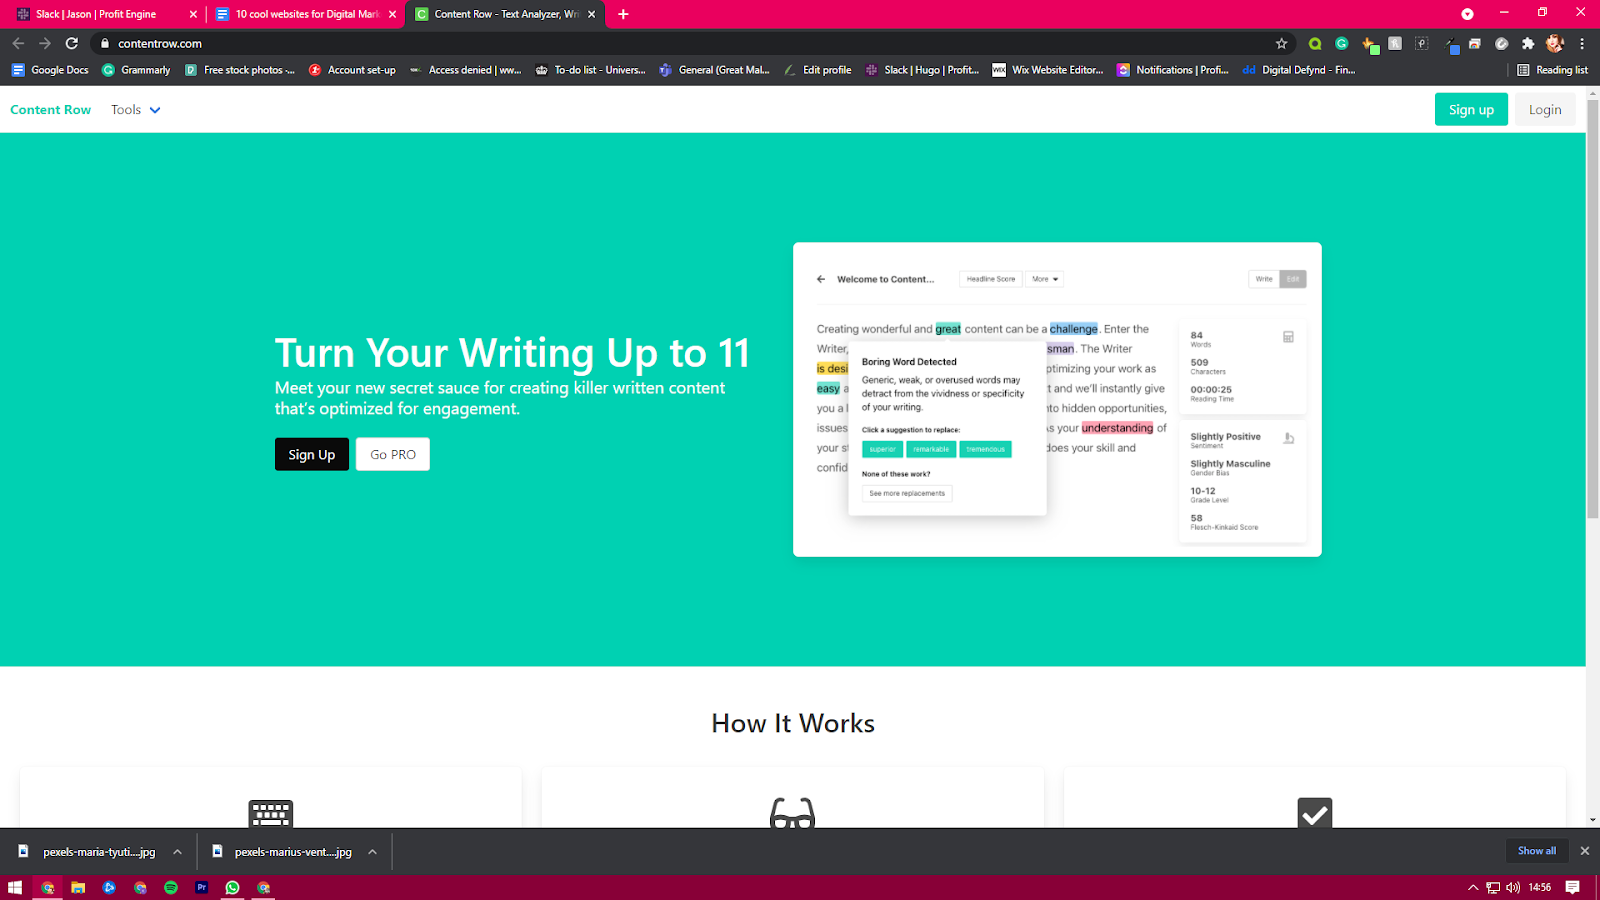Screen dimensions: 1600x900
Task: Open the Extensions puzzle piece menu
Action: coord(1528,43)
